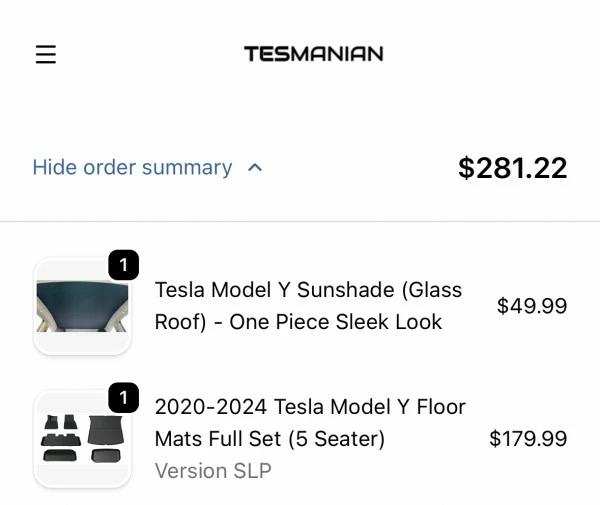600x505 pixels.
Task: Click the One Piece Sleek Look text line
Action: tap(298, 322)
